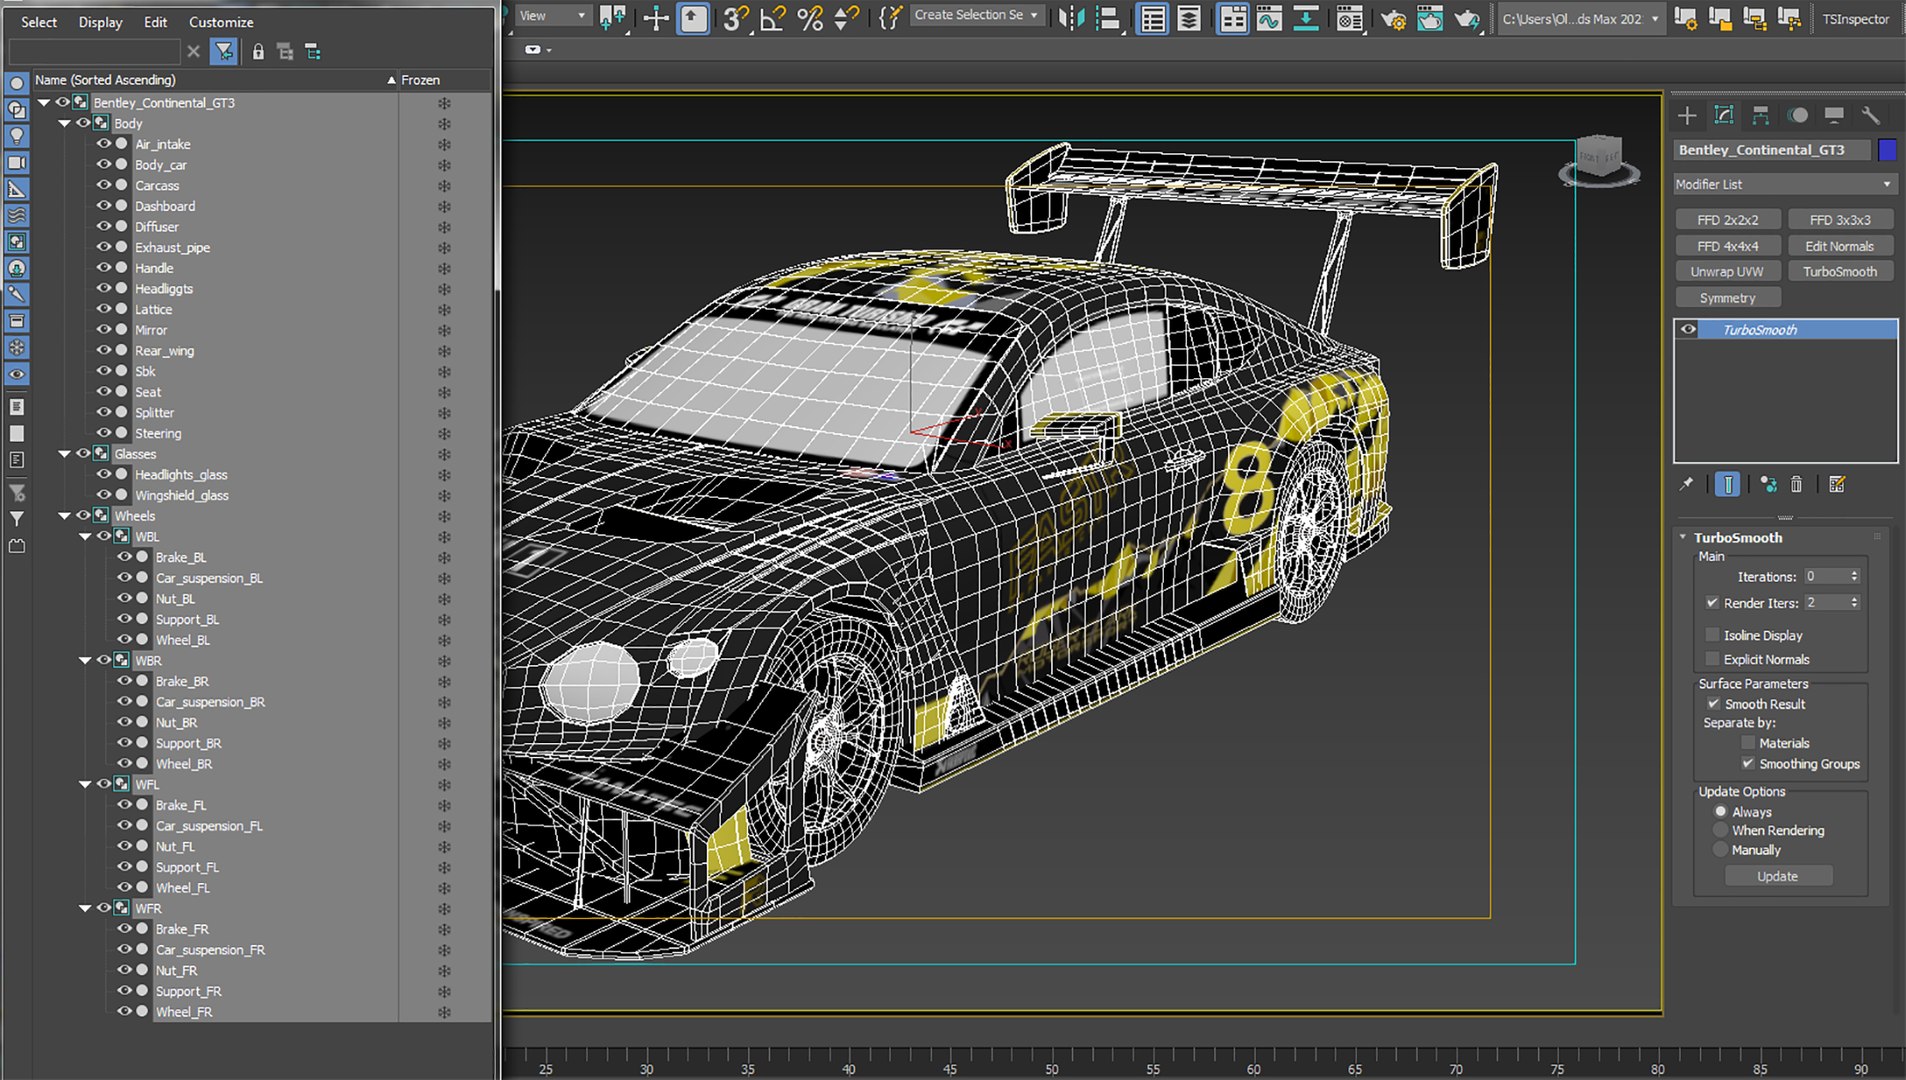This screenshot has width=1906, height=1080.
Task: Collapse the TurboSmooth rollout
Action: 1683,537
